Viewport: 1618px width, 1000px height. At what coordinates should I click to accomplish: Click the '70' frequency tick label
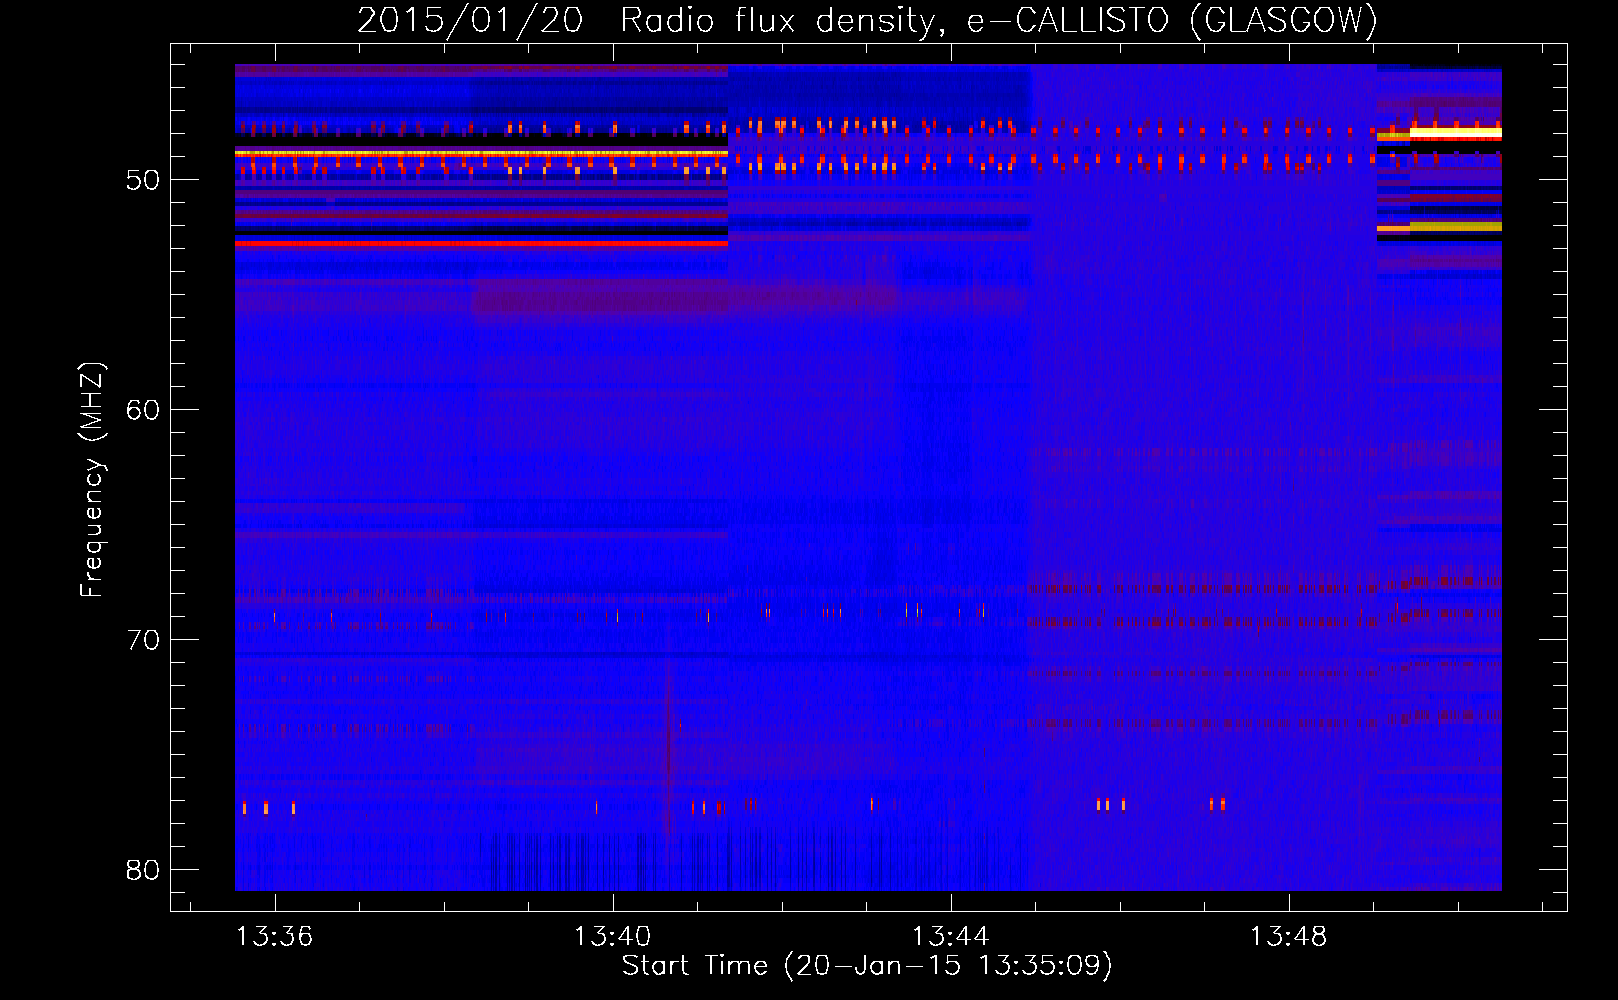pyautogui.click(x=143, y=640)
